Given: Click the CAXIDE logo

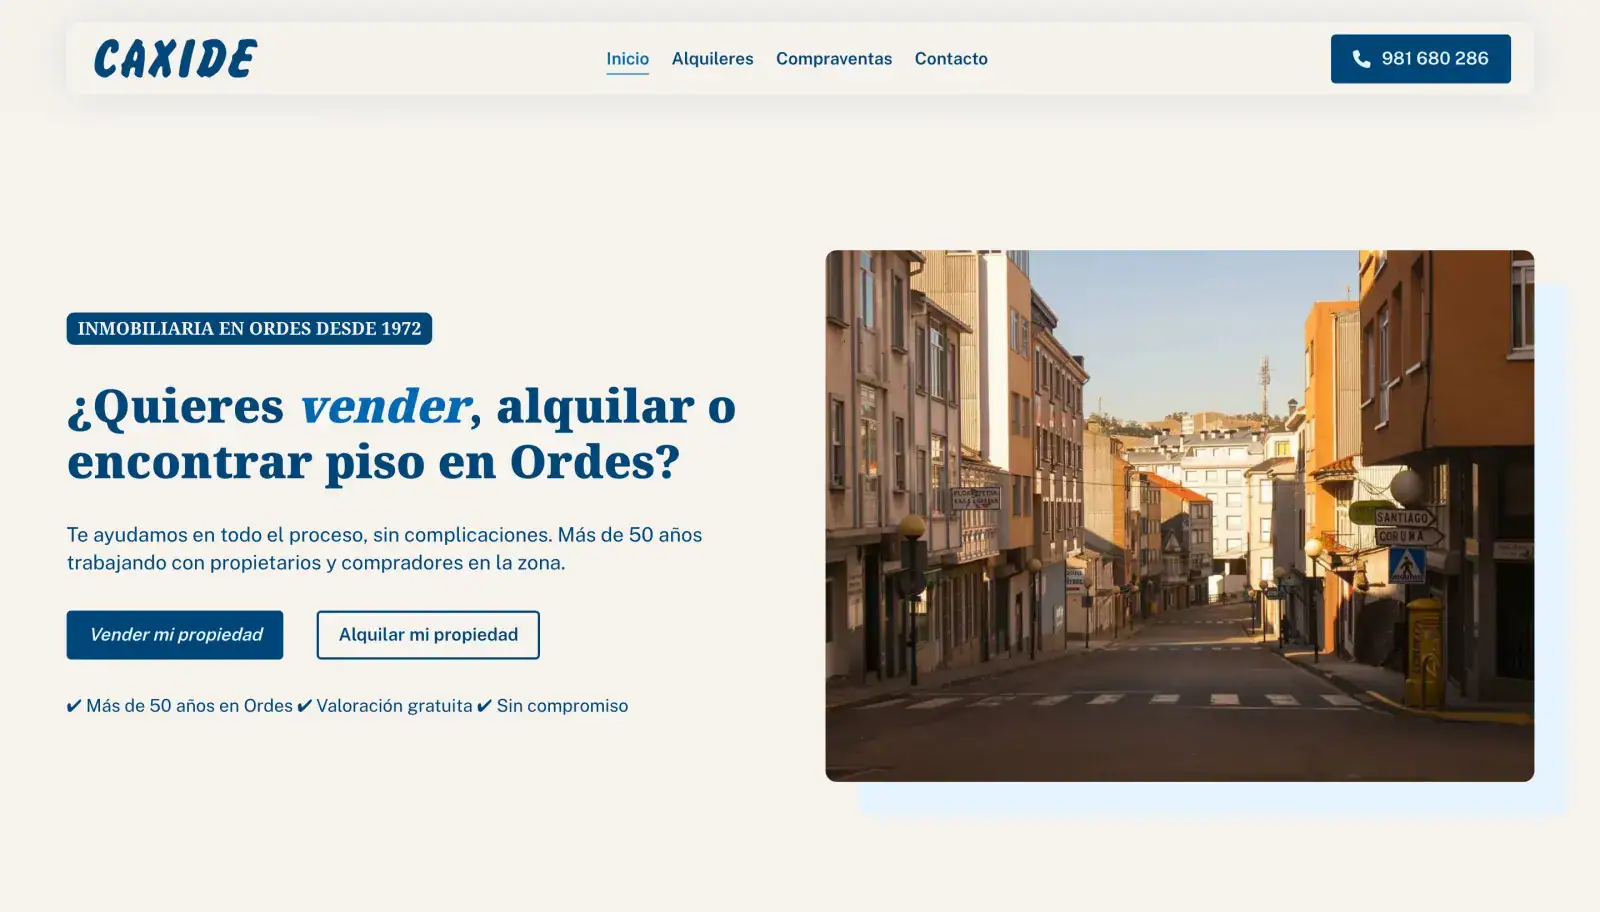Looking at the screenshot, I should click(x=176, y=59).
